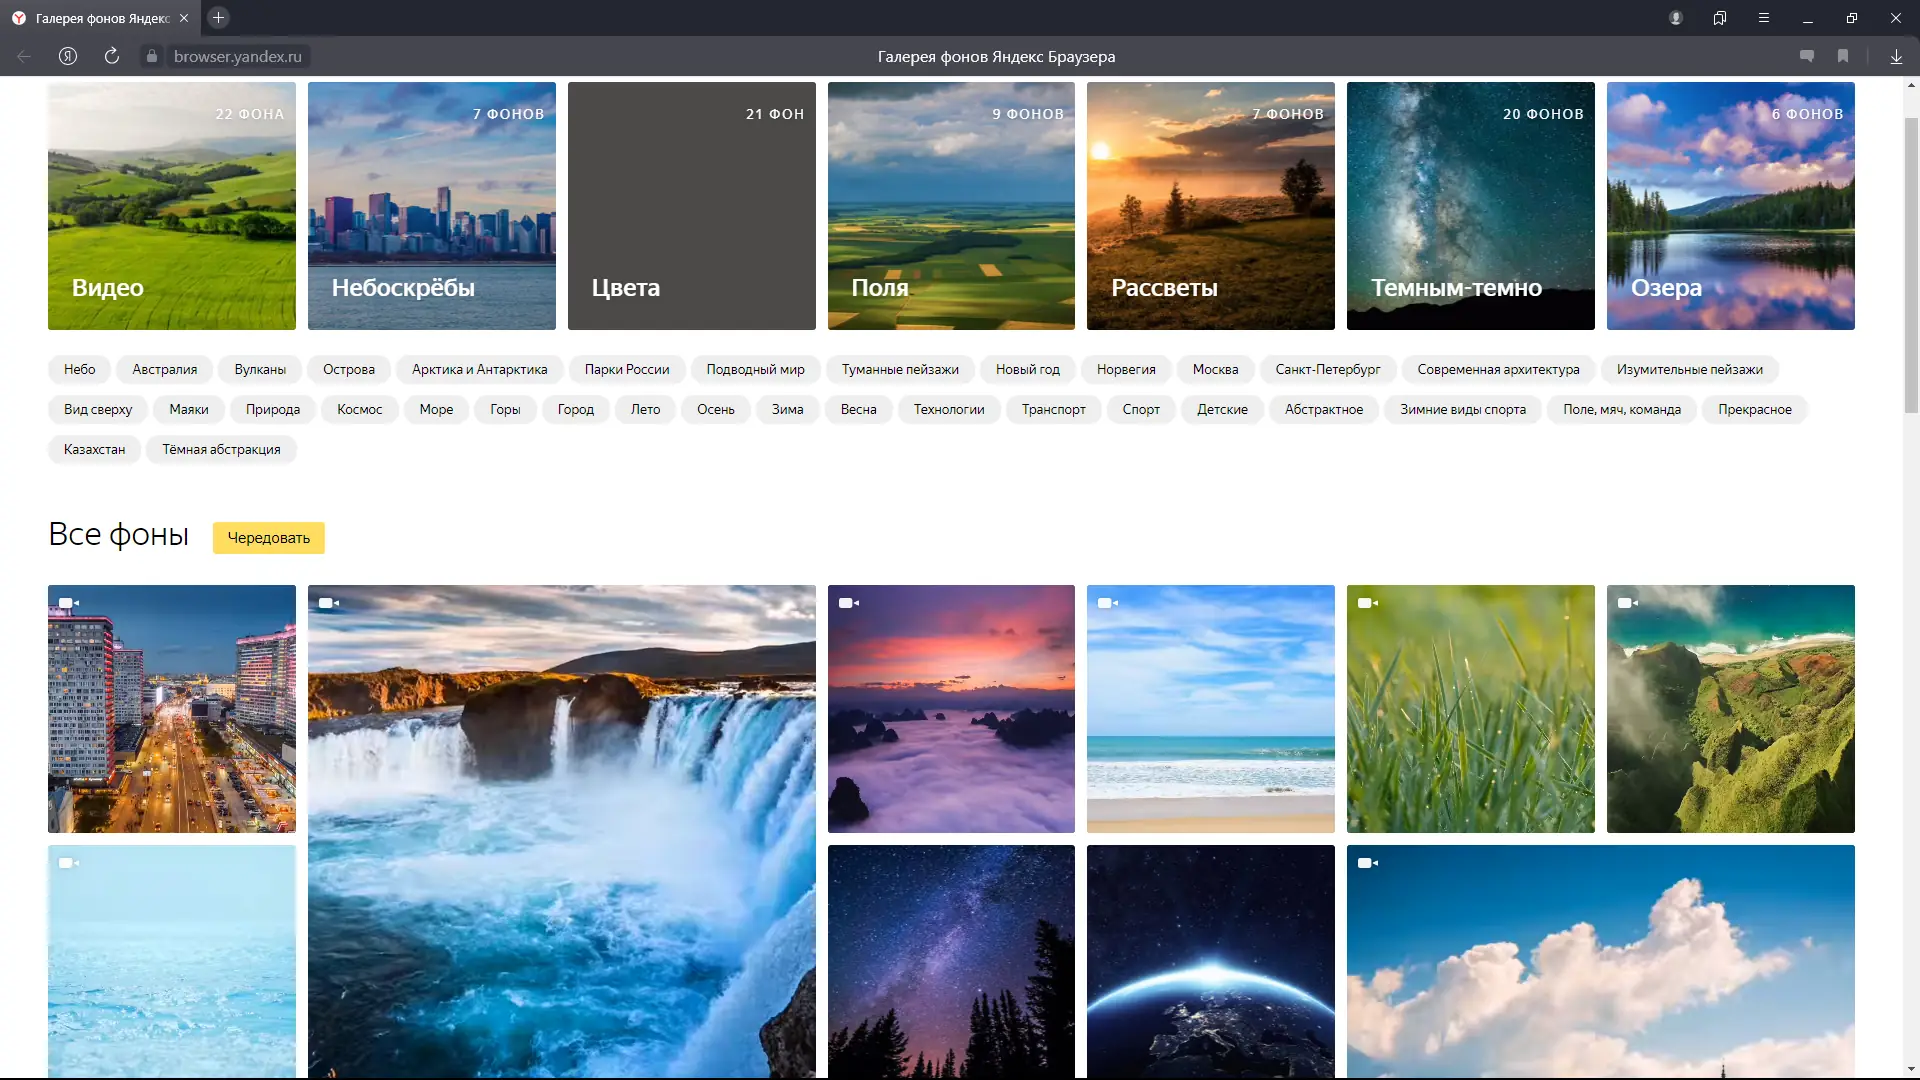The image size is (1920, 1080).
Task: Select the Космос category tag
Action: 359,410
